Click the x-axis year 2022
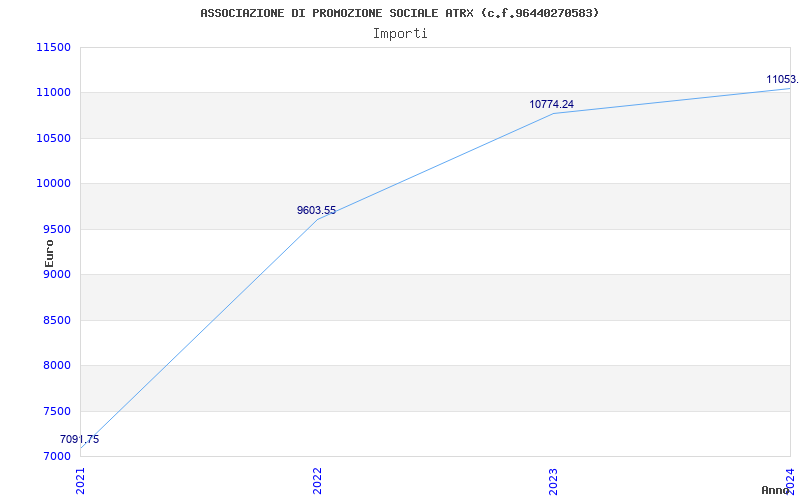800x500 pixels. click(x=317, y=481)
